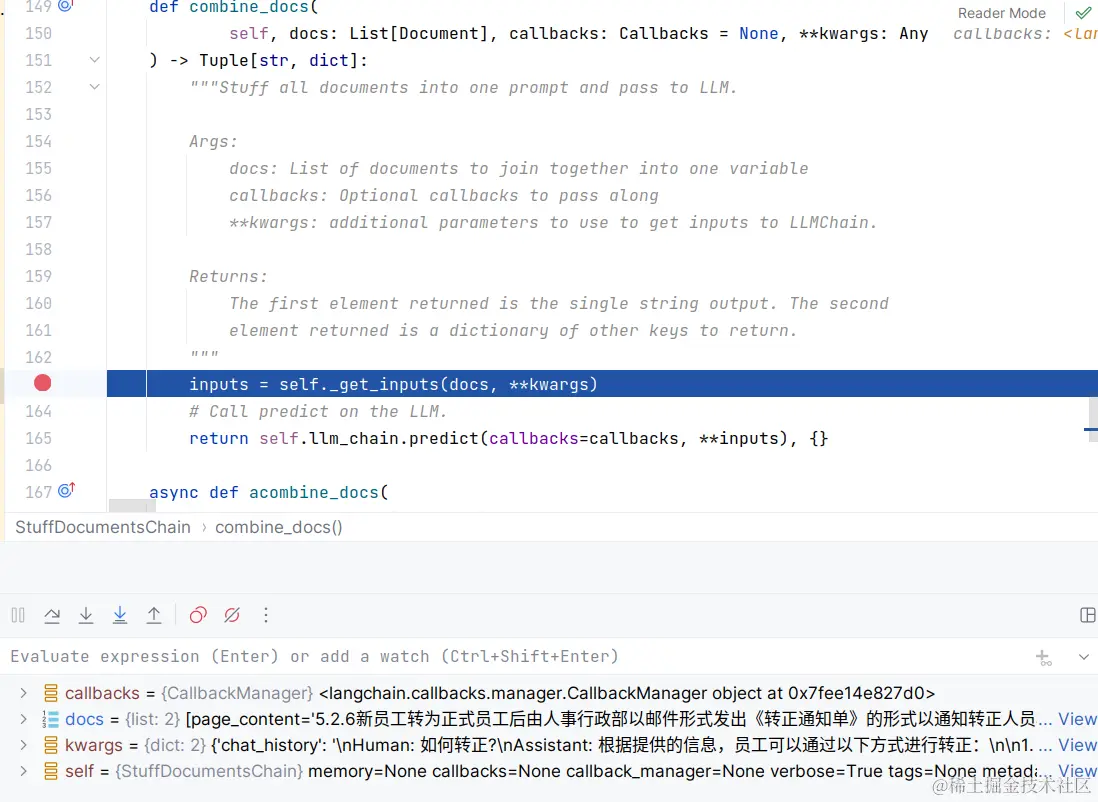Collapse code fold chevron on the docstring line
The image size is (1098, 802).
pos(92,87)
